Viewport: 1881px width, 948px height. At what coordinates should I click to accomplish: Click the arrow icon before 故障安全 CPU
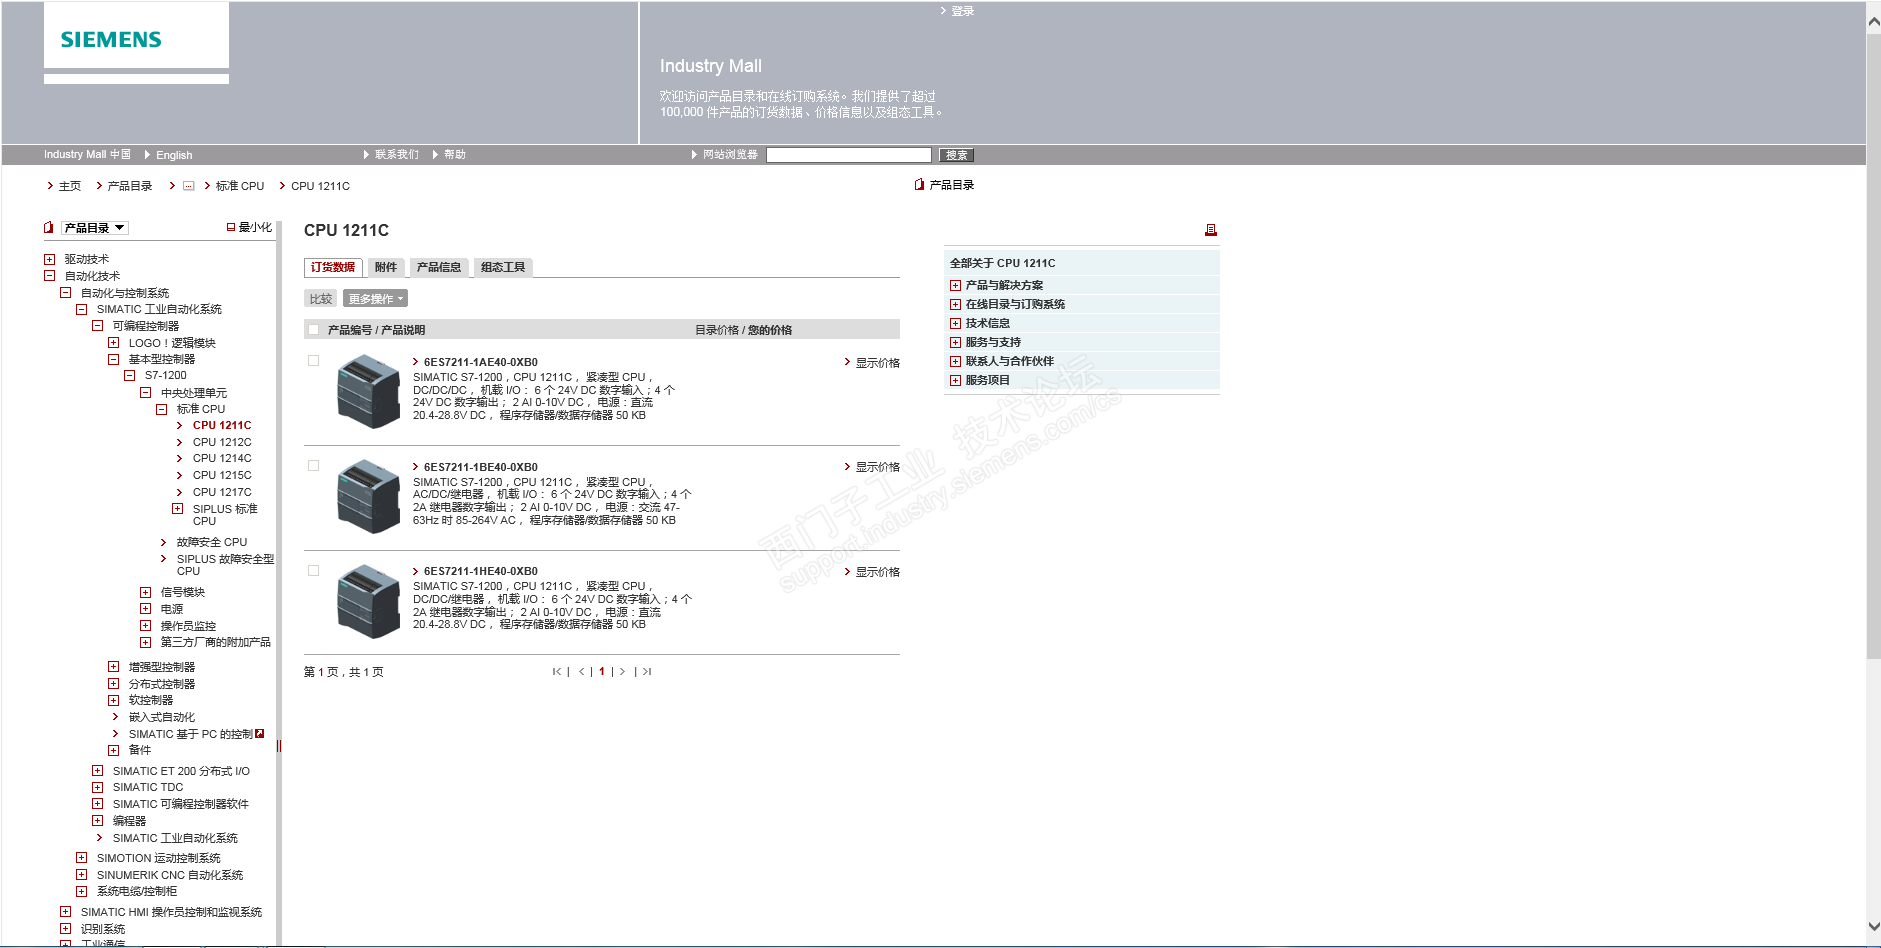click(164, 543)
